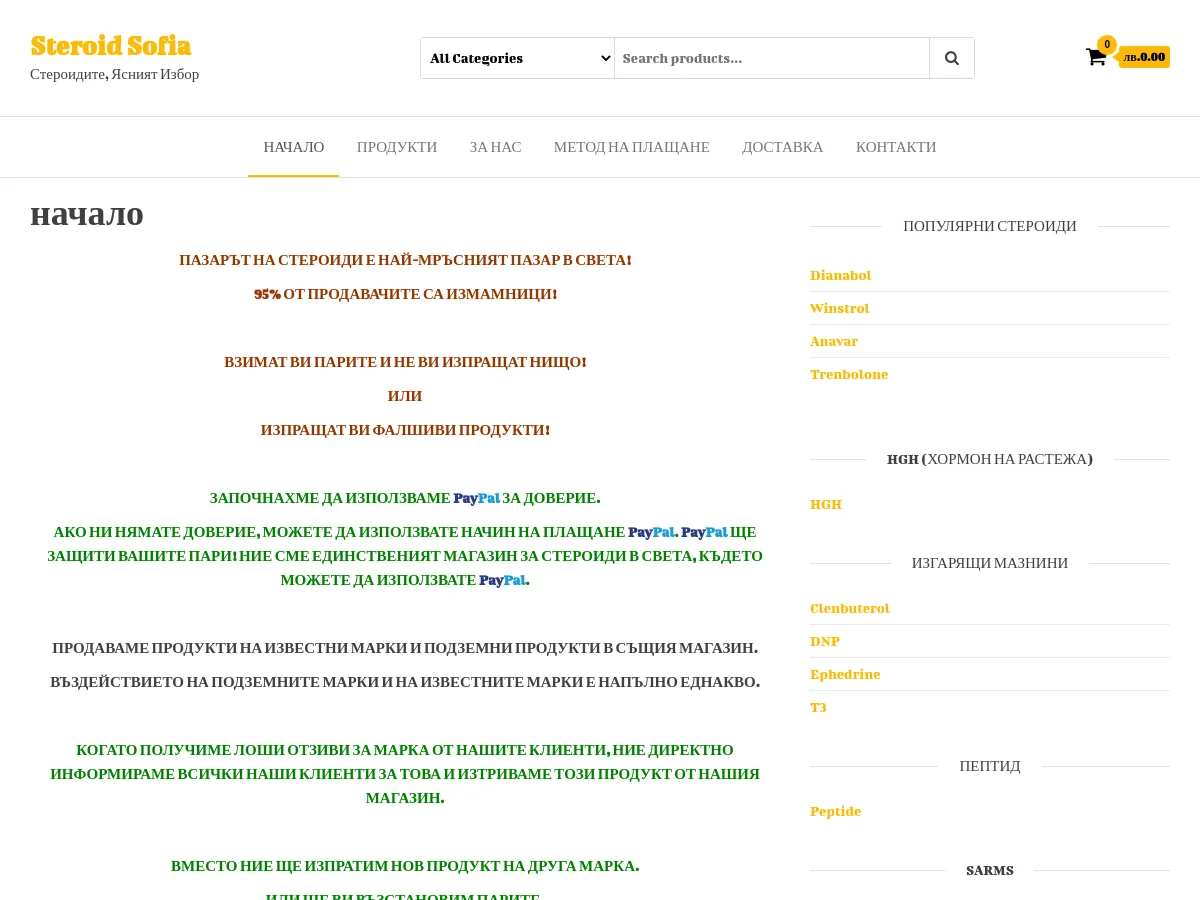Open the ДОСТАВКА menu item
Viewport: 1200px width, 900px height.
pos(782,147)
